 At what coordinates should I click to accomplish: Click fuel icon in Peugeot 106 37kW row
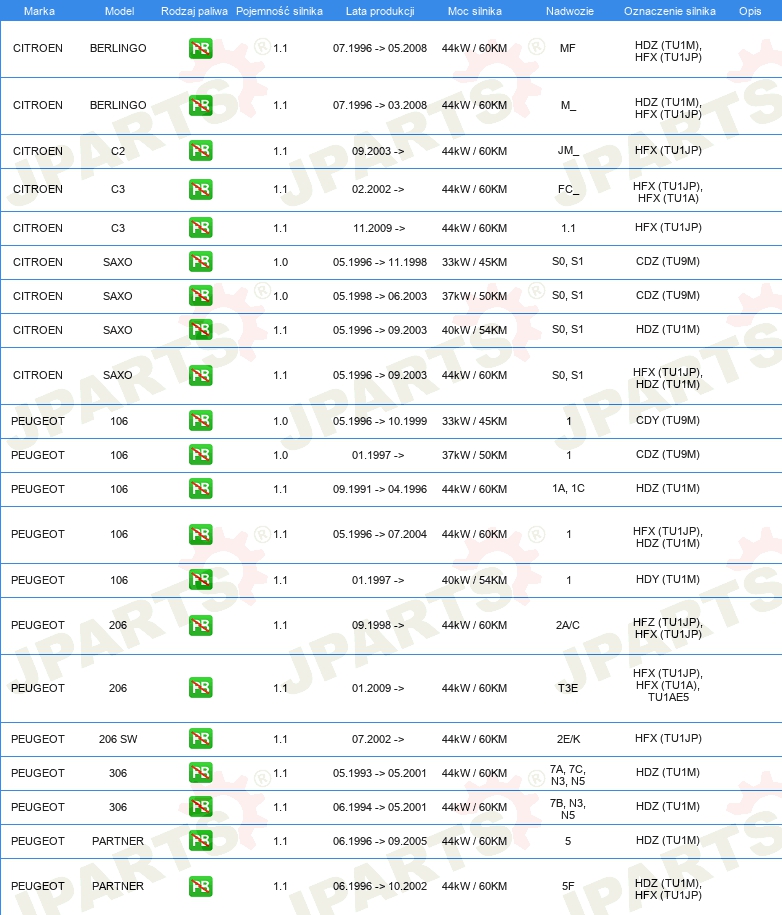pos(200,455)
